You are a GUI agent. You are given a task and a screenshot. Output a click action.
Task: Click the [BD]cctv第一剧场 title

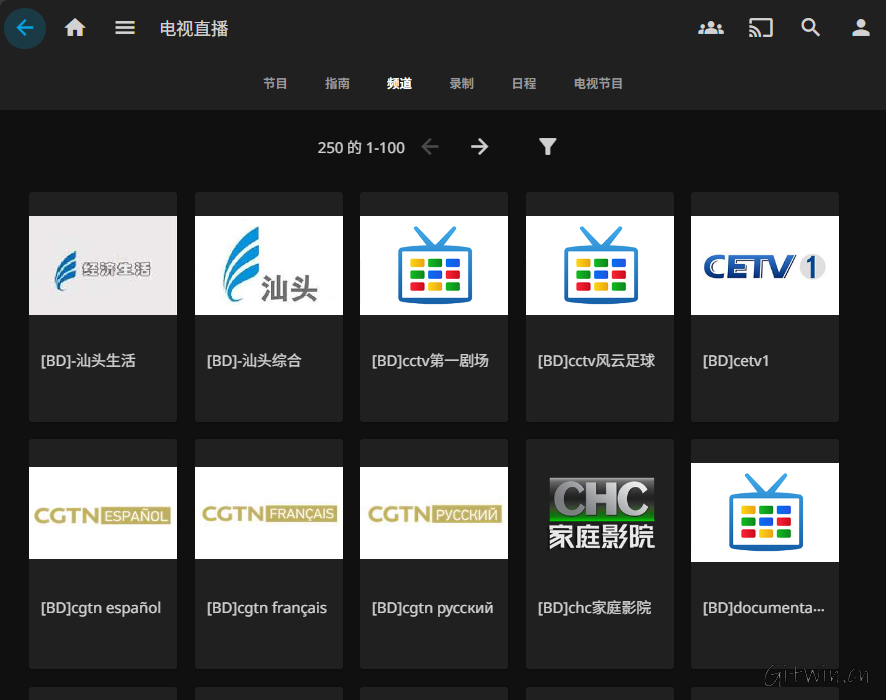tap(430, 360)
